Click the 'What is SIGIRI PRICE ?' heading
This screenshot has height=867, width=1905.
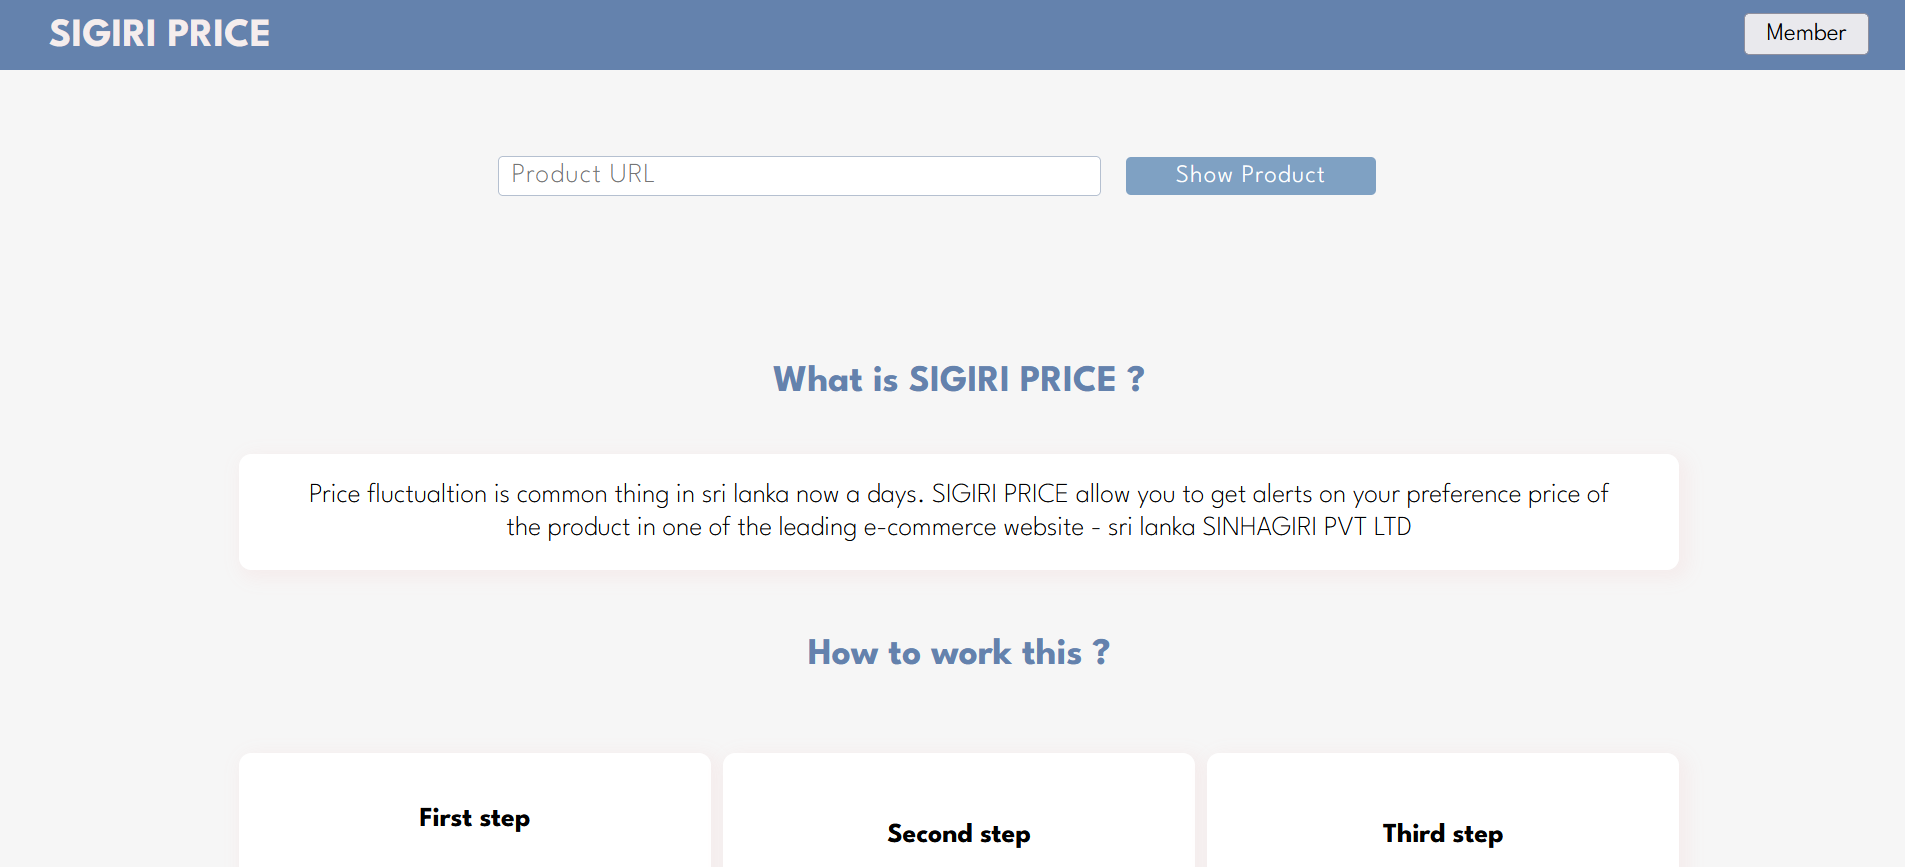coord(957,380)
